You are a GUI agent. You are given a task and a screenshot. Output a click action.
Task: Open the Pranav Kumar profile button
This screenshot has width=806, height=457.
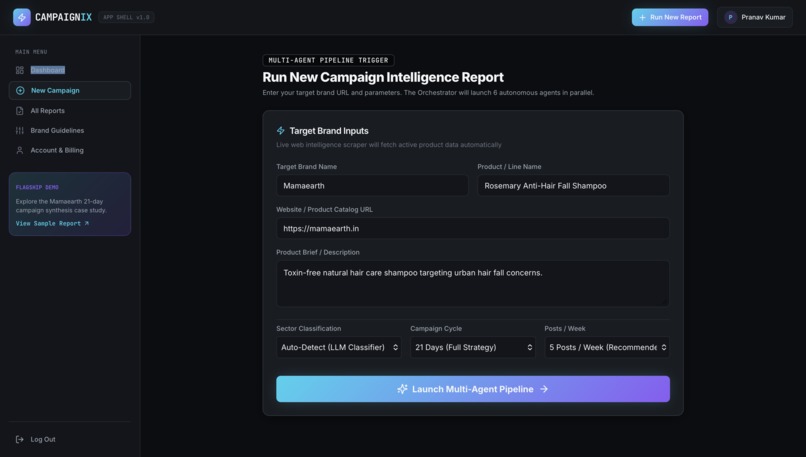point(755,17)
